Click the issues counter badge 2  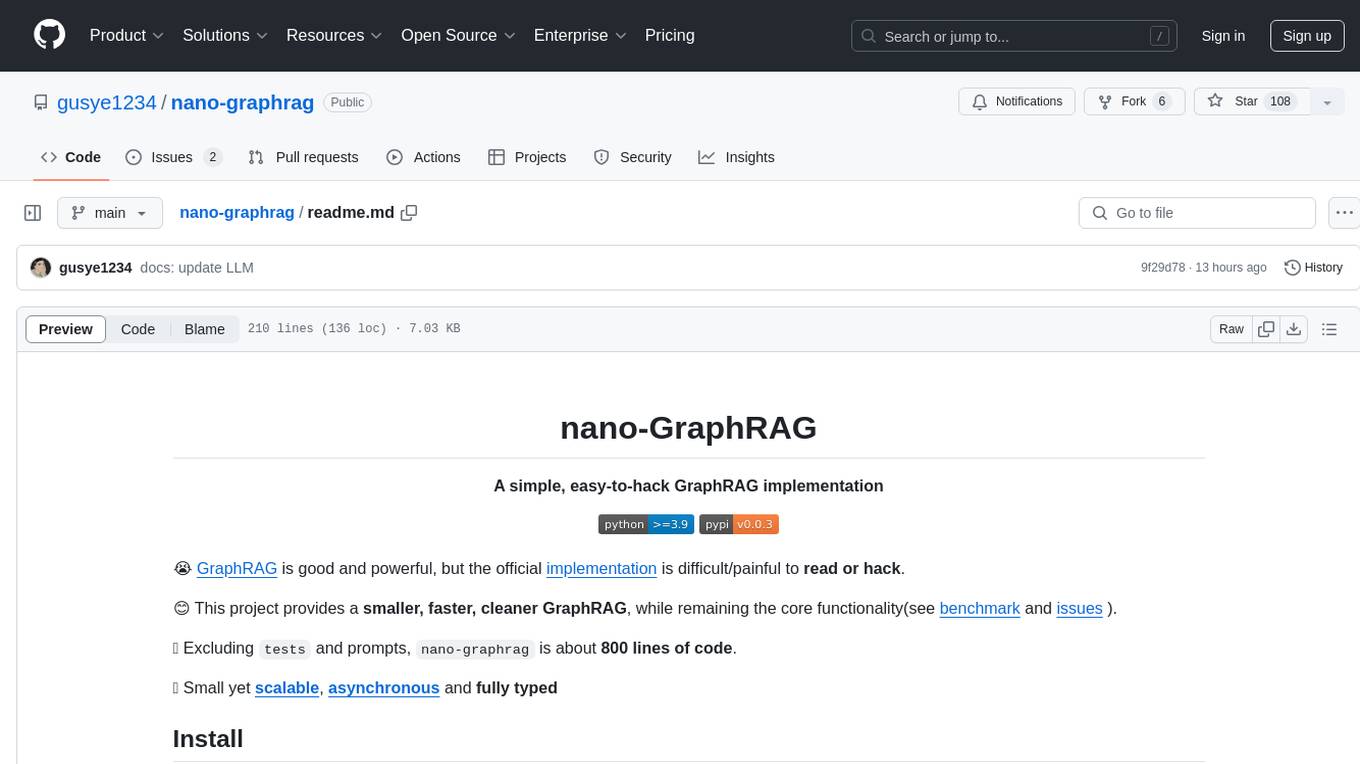pos(212,157)
